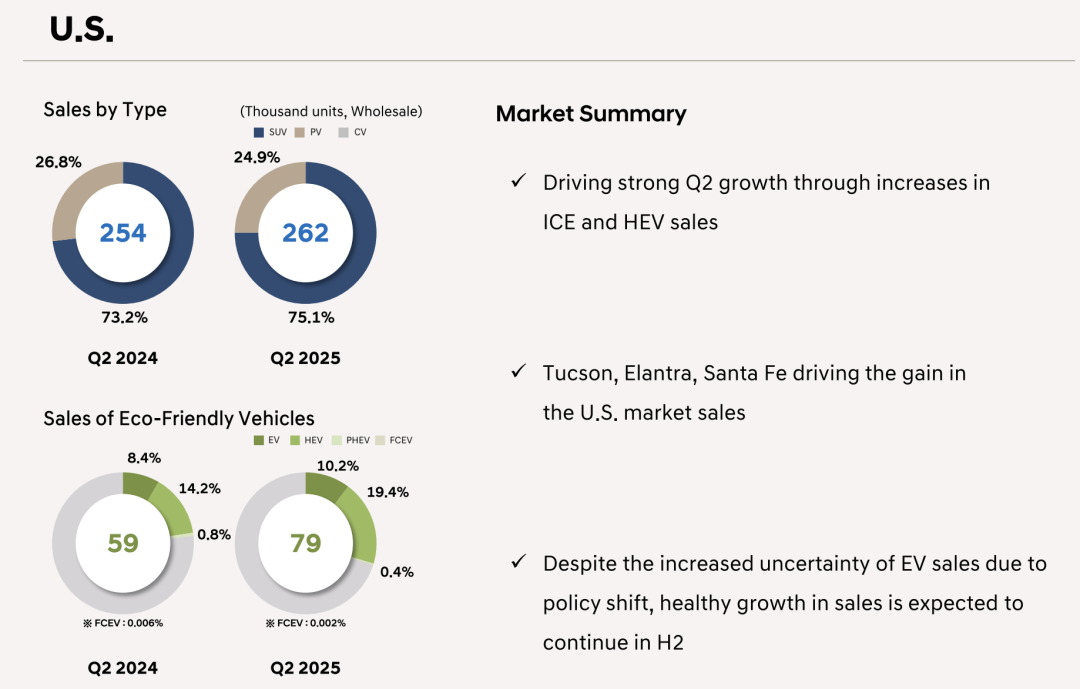This screenshot has height=689, width=1080.
Task: Click the "Sales of Eco-Friendly Vehicles" title
Action: point(179,418)
